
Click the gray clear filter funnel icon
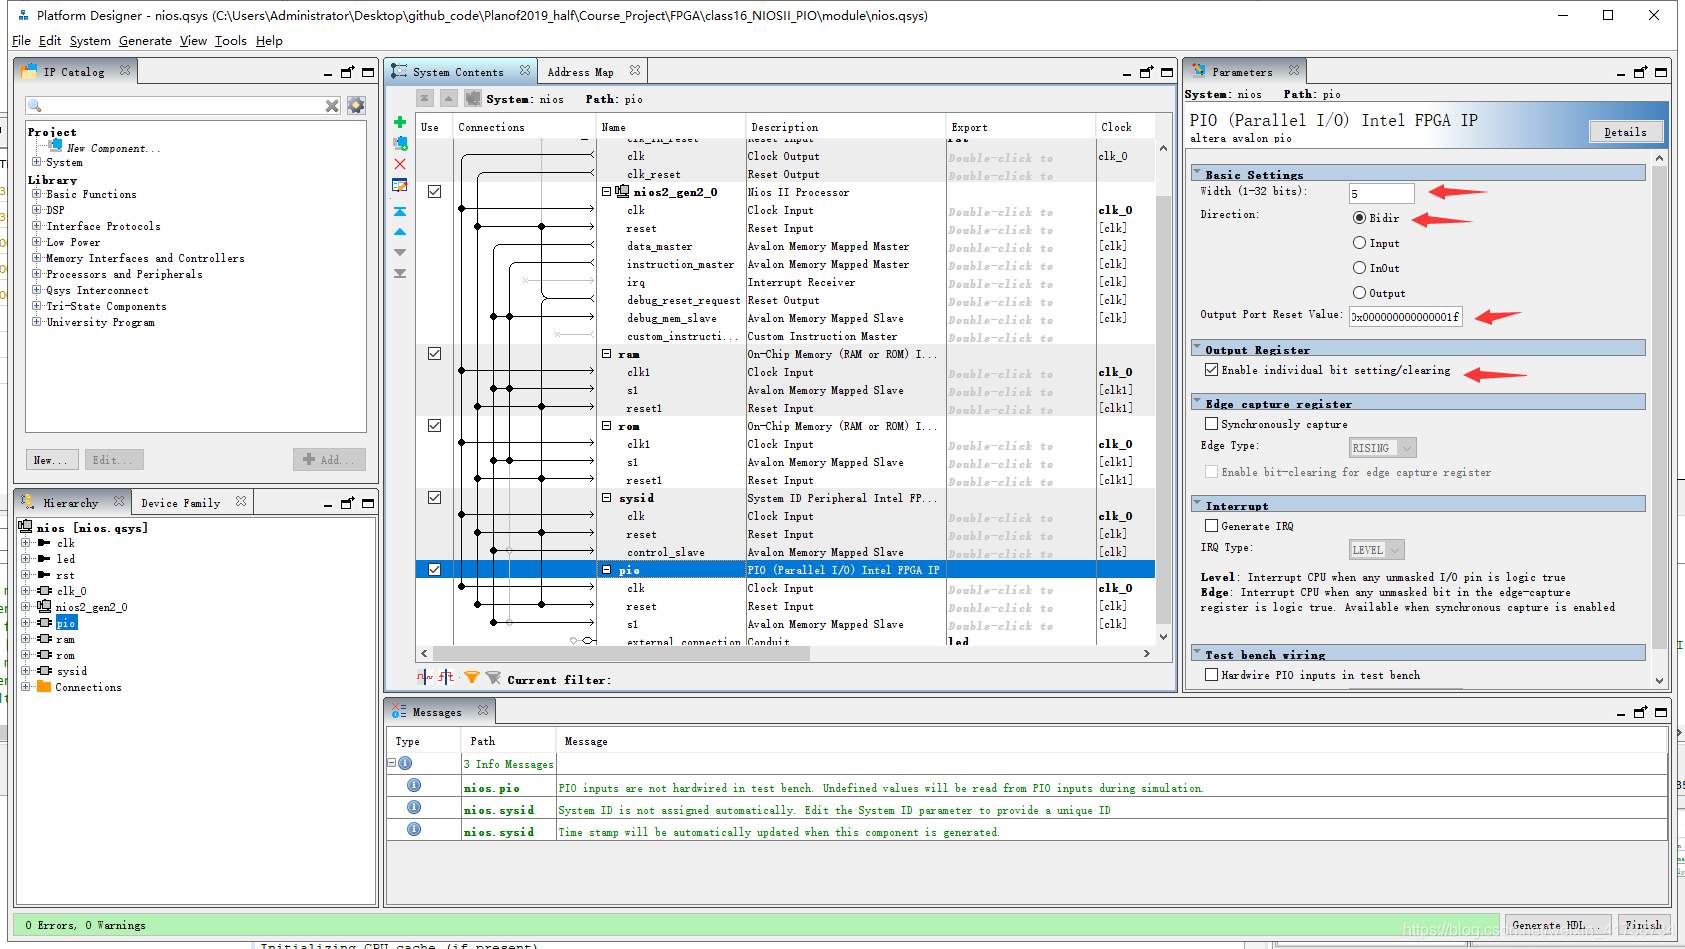(493, 678)
